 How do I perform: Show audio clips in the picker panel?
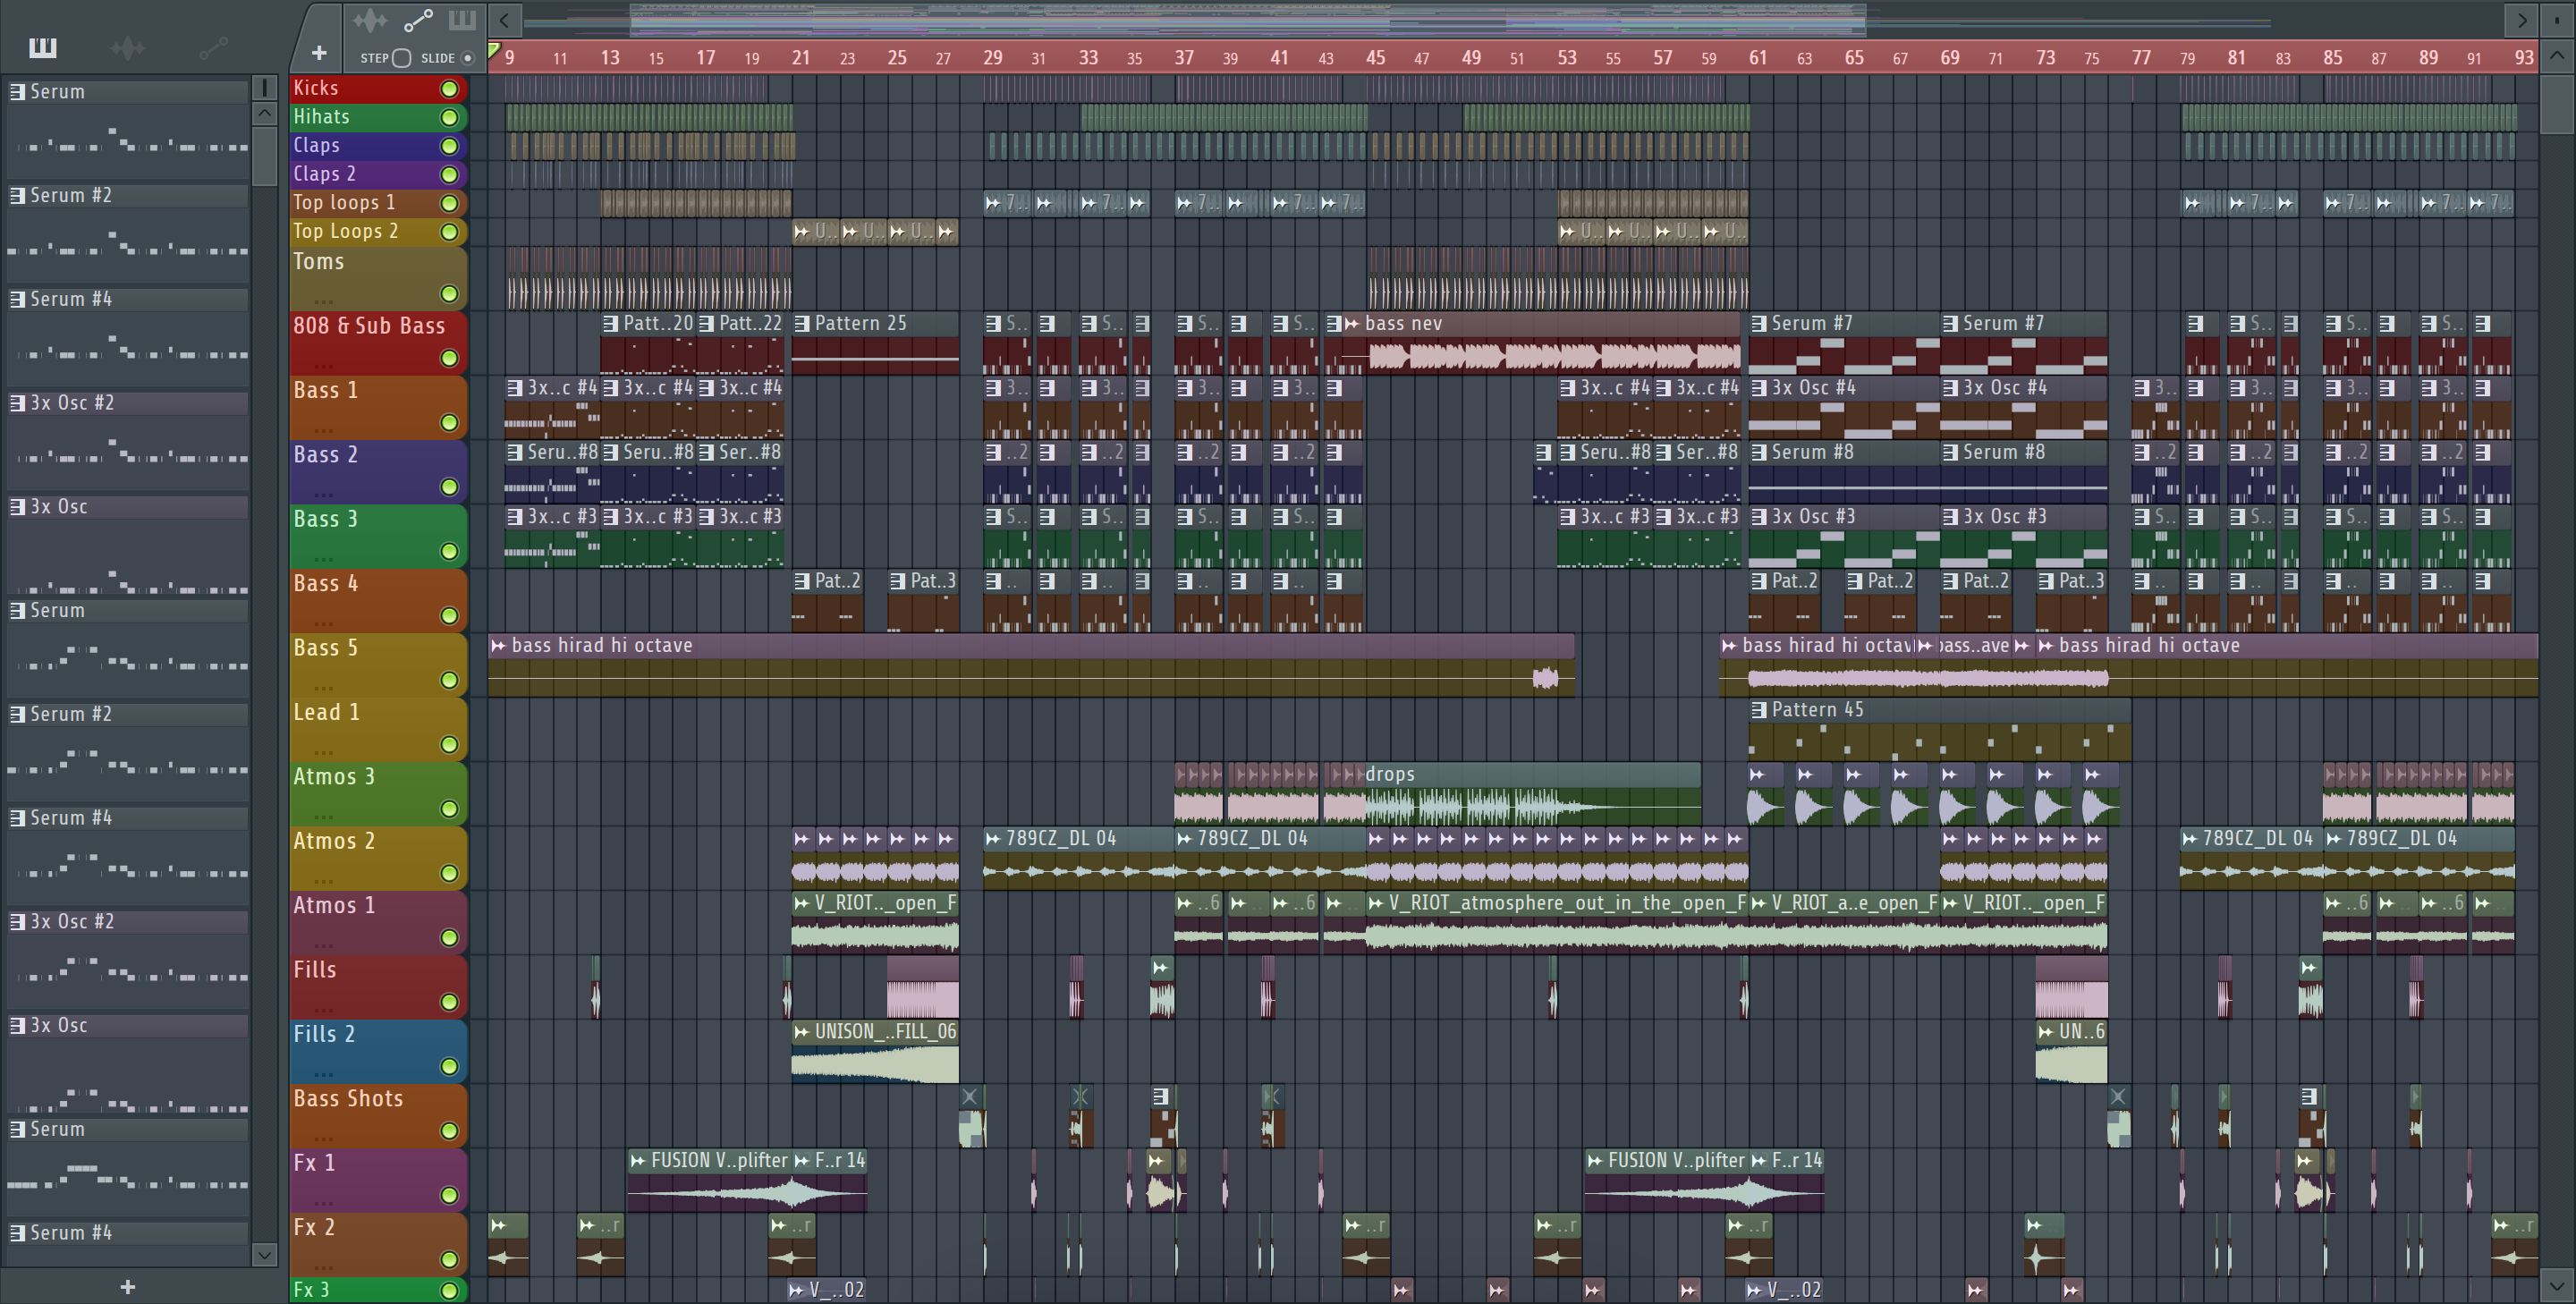point(128,47)
